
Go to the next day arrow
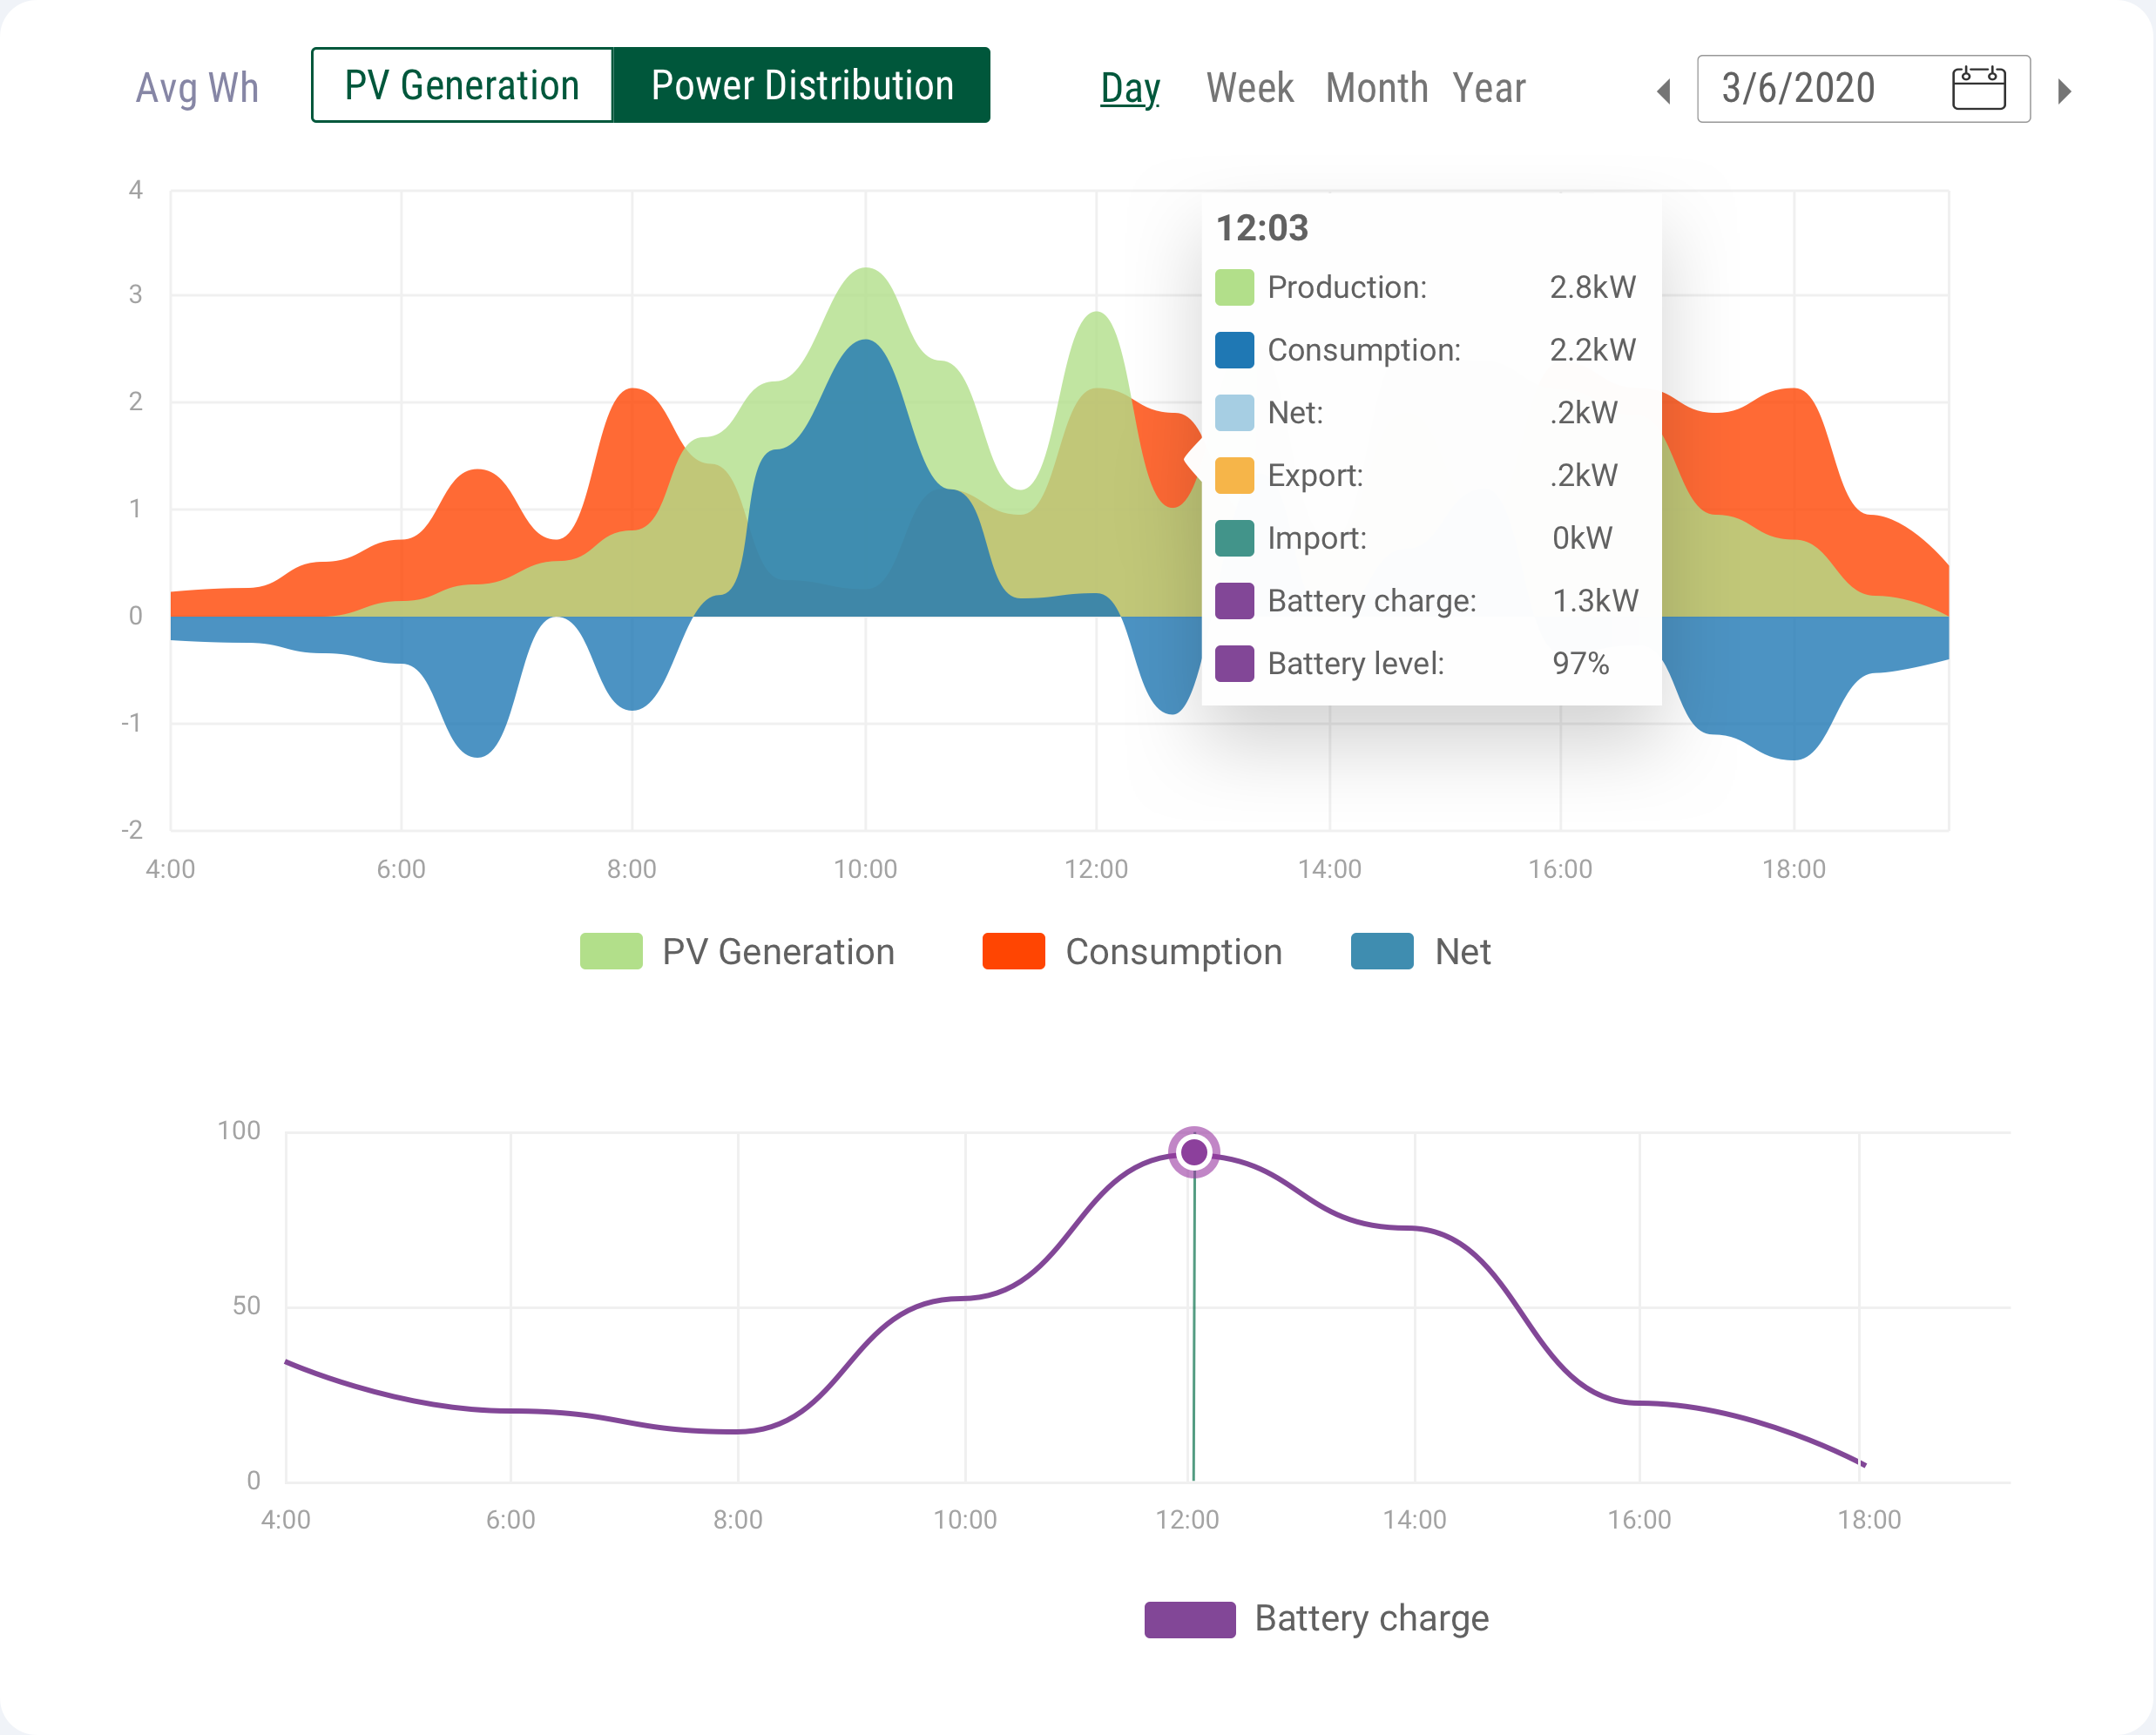point(2064,91)
